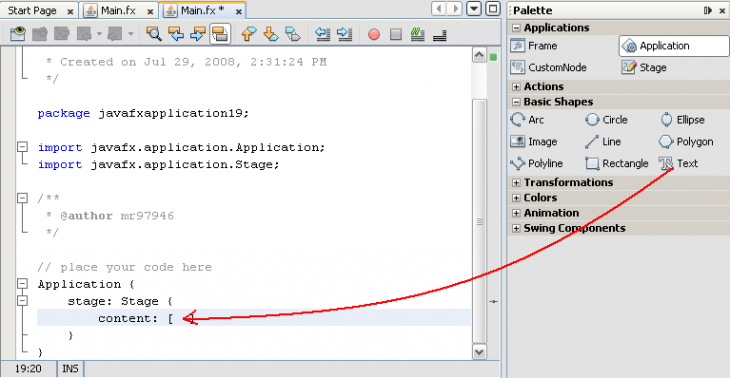Collapse the @author Javadoc comment fold
The height and width of the screenshot is (378, 730).
(x=22, y=198)
